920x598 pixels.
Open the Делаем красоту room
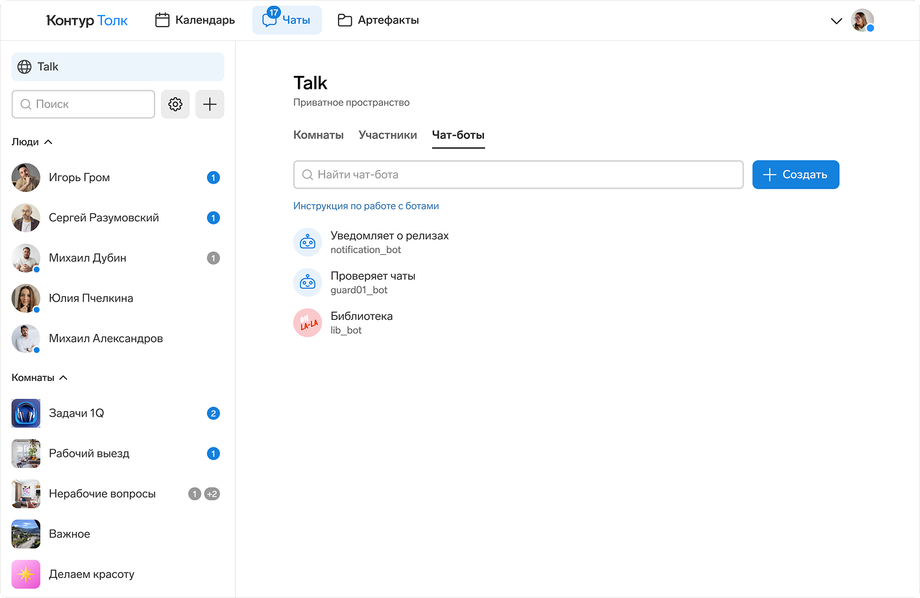(118, 574)
